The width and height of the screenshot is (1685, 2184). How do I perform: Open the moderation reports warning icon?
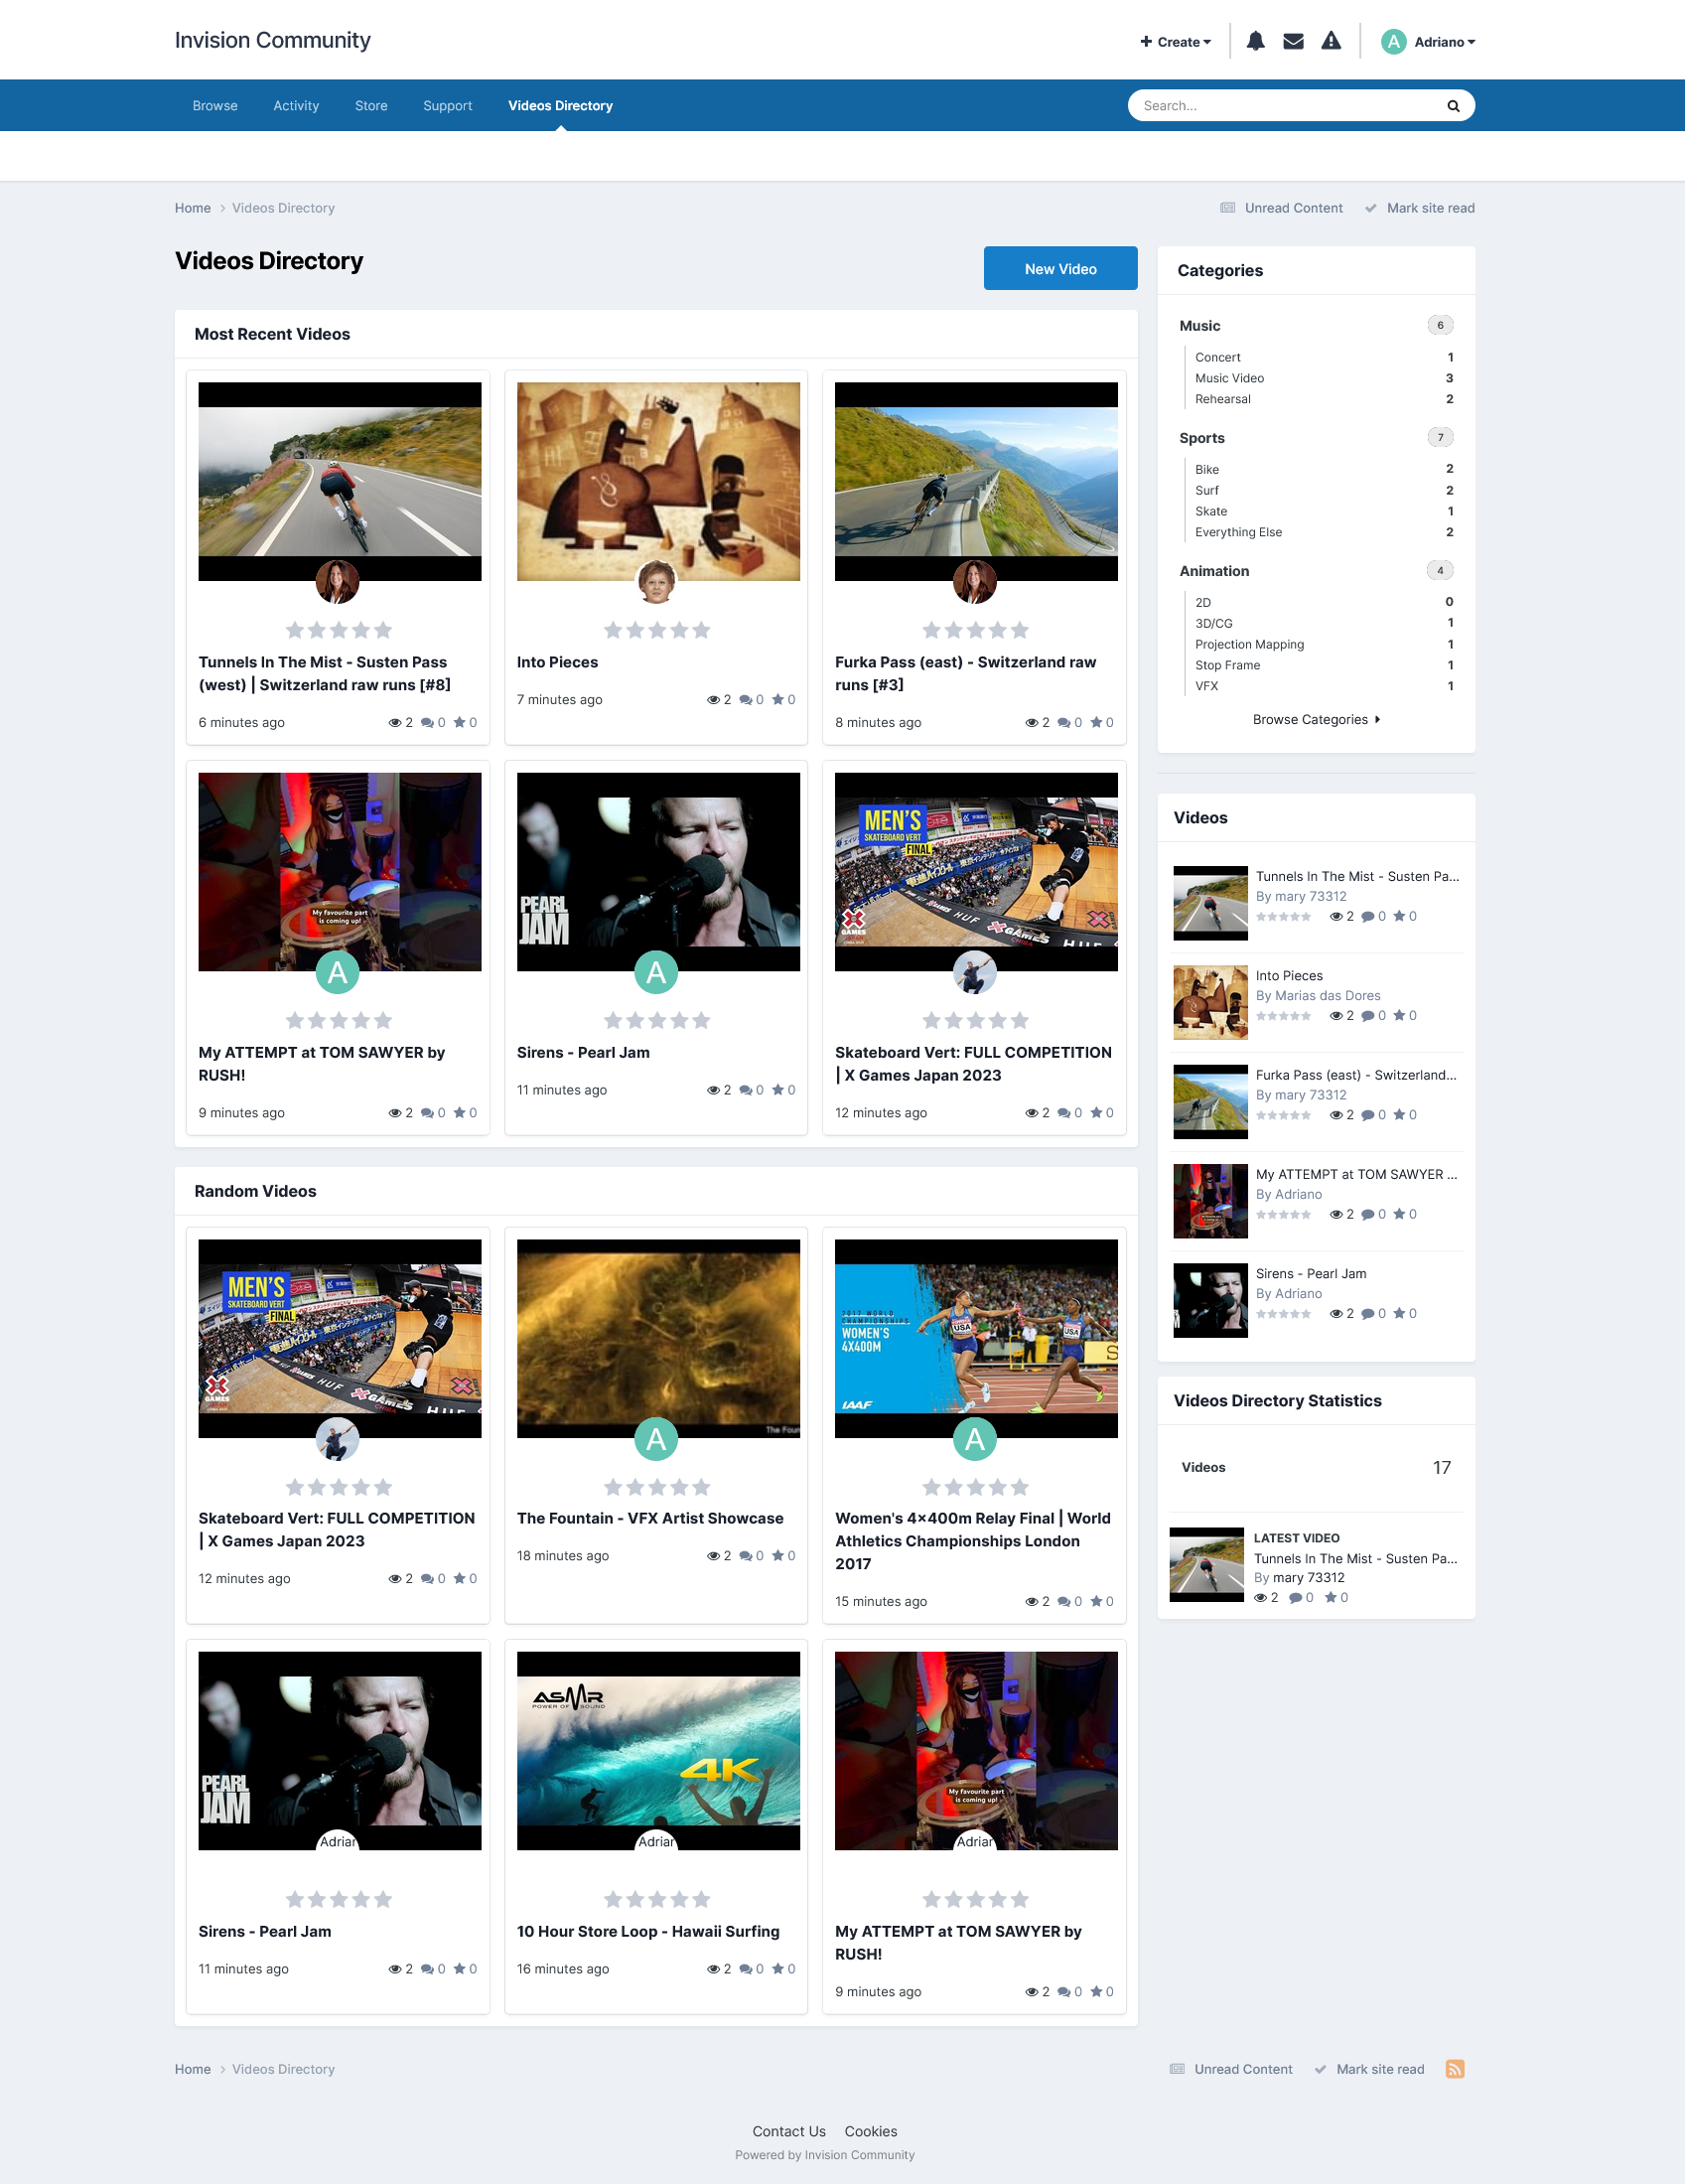pyautogui.click(x=1331, y=41)
